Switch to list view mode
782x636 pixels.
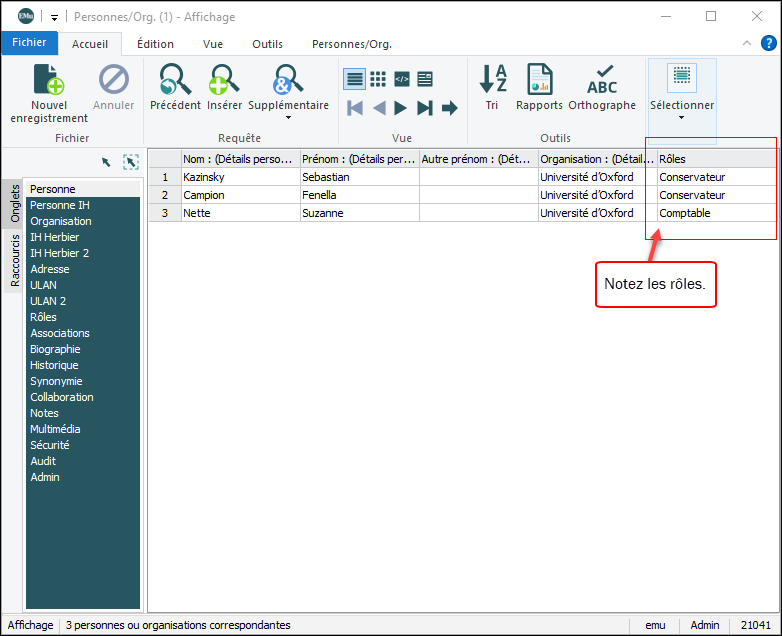pyautogui.click(x=354, y=79)
